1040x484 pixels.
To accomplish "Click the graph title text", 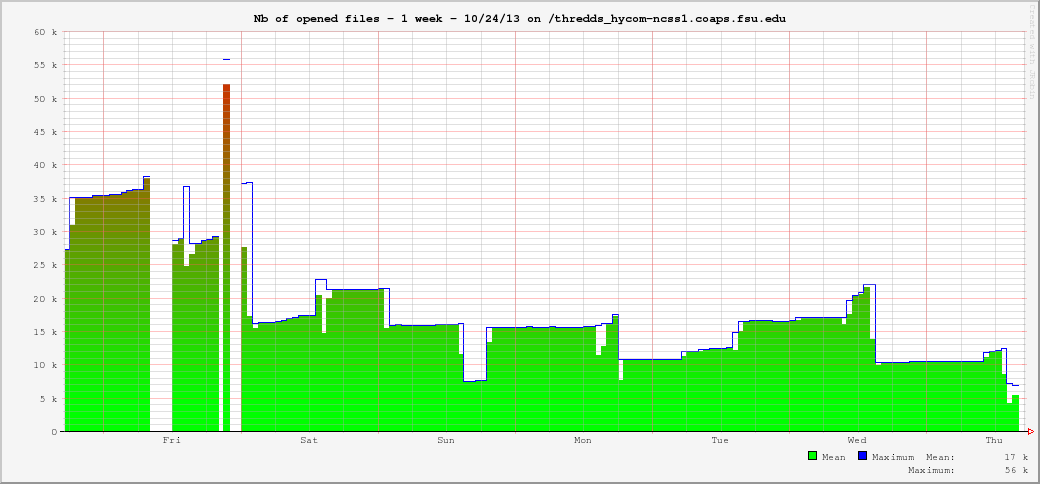I will (x=520, y=19).
